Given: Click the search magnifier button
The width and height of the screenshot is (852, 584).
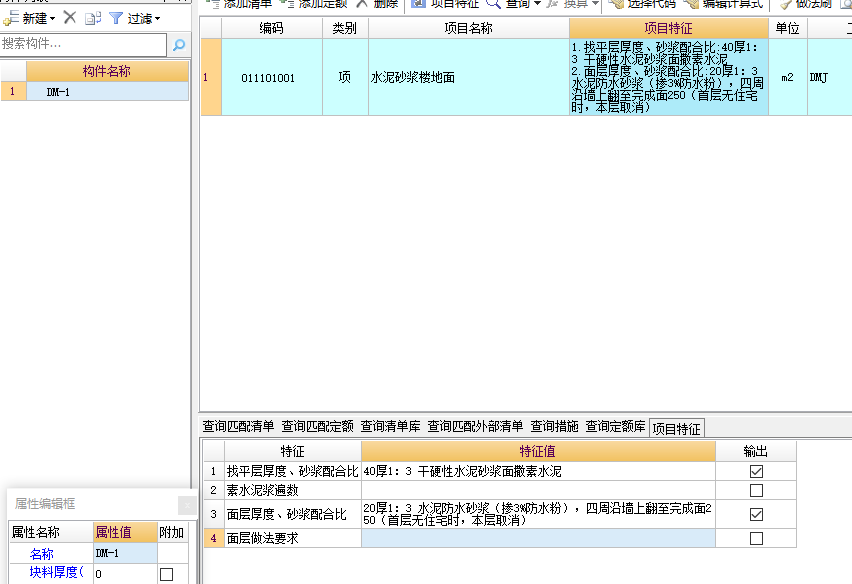Looking at the screenshot, I should [179, 45].
